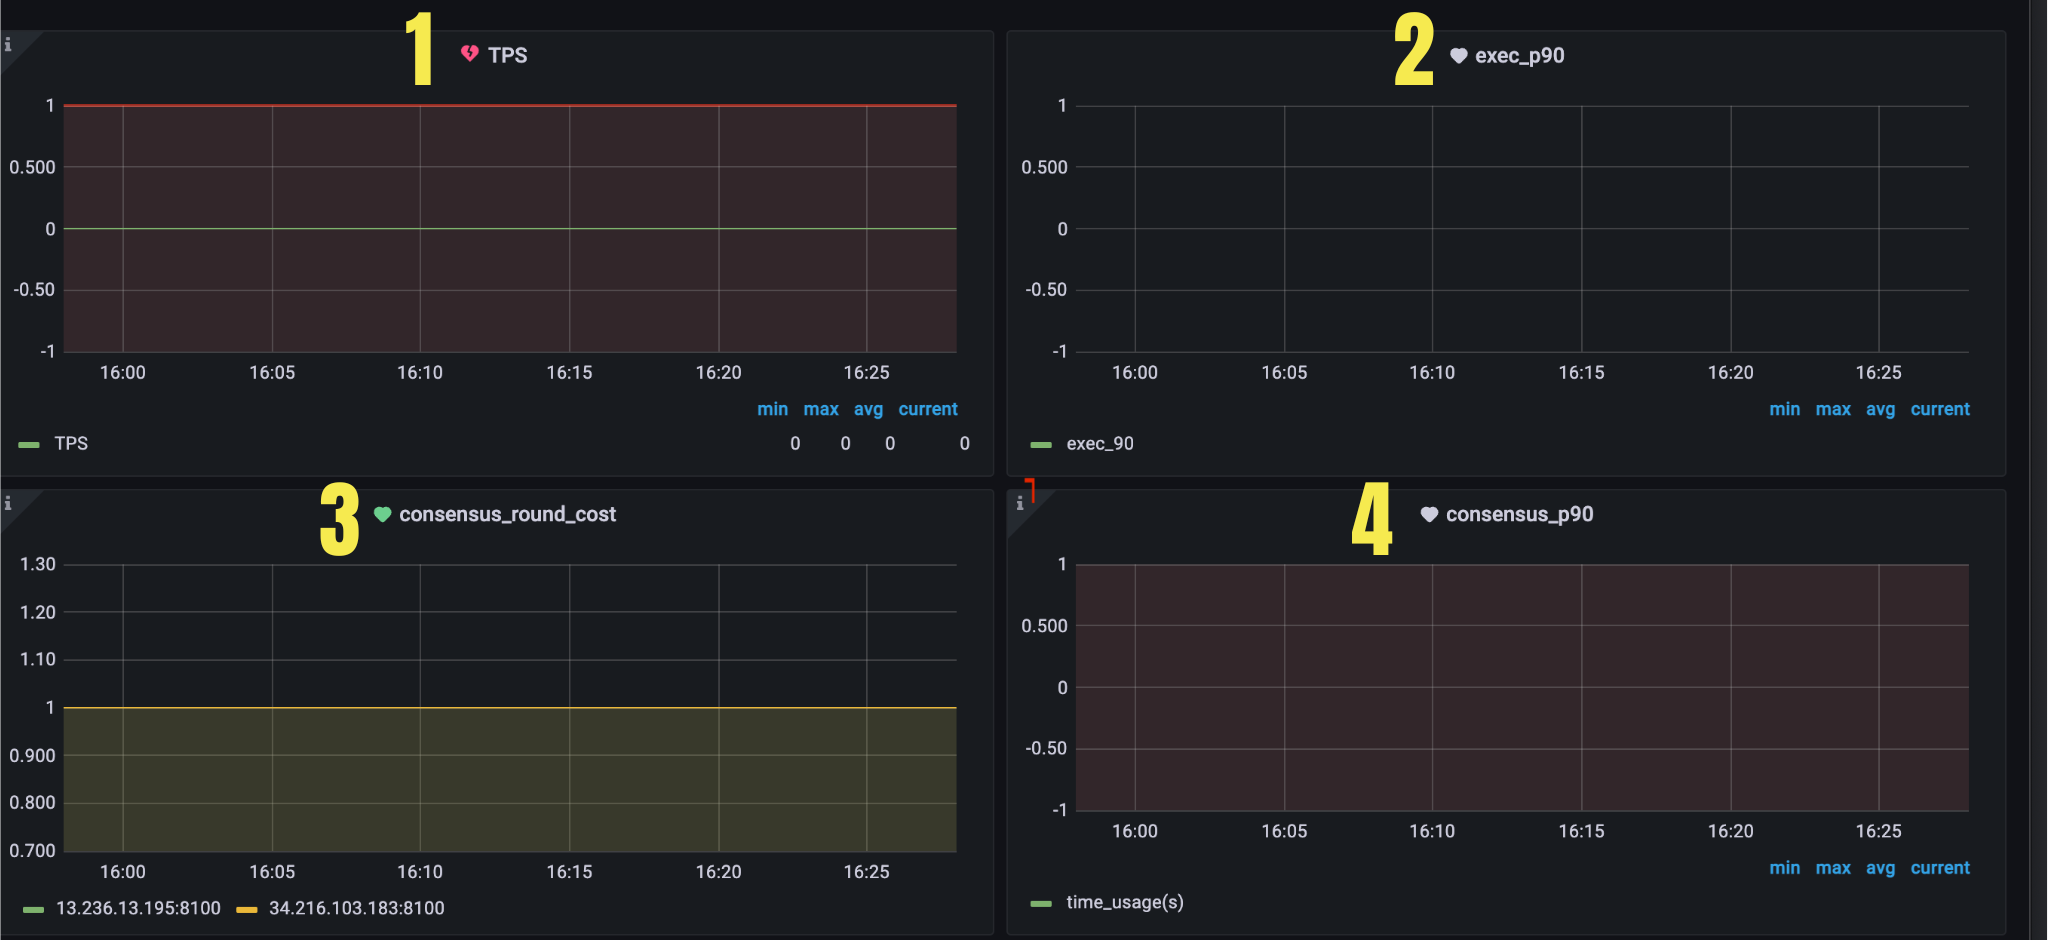Open the exec_p90 panel title menu
The height and width of the screenshot is (940, 2048).
pos(1519,56)
